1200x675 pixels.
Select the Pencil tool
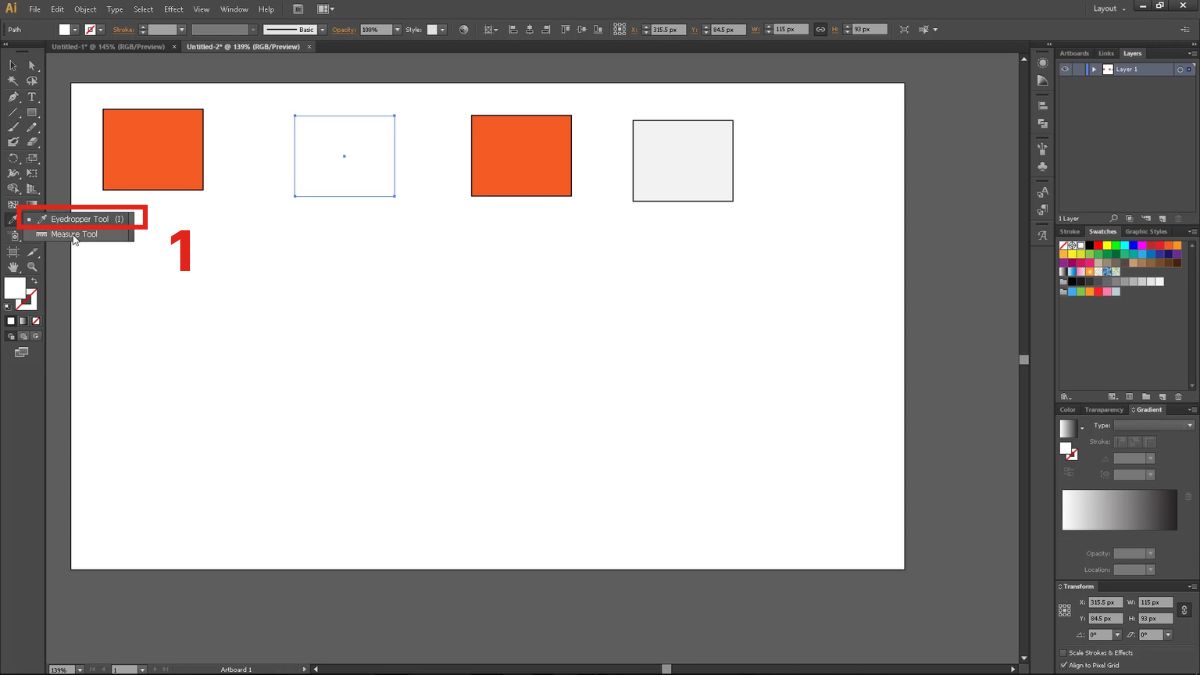[32, 127]
